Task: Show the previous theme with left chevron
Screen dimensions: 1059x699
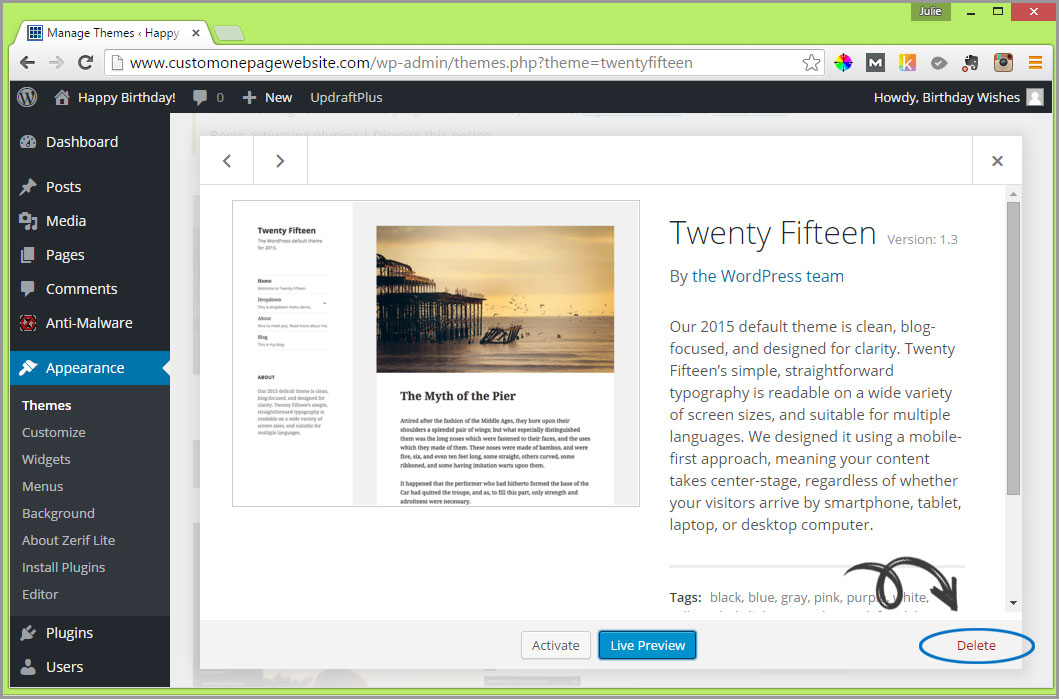Action: pyautogui.click(x=227, y=161)
